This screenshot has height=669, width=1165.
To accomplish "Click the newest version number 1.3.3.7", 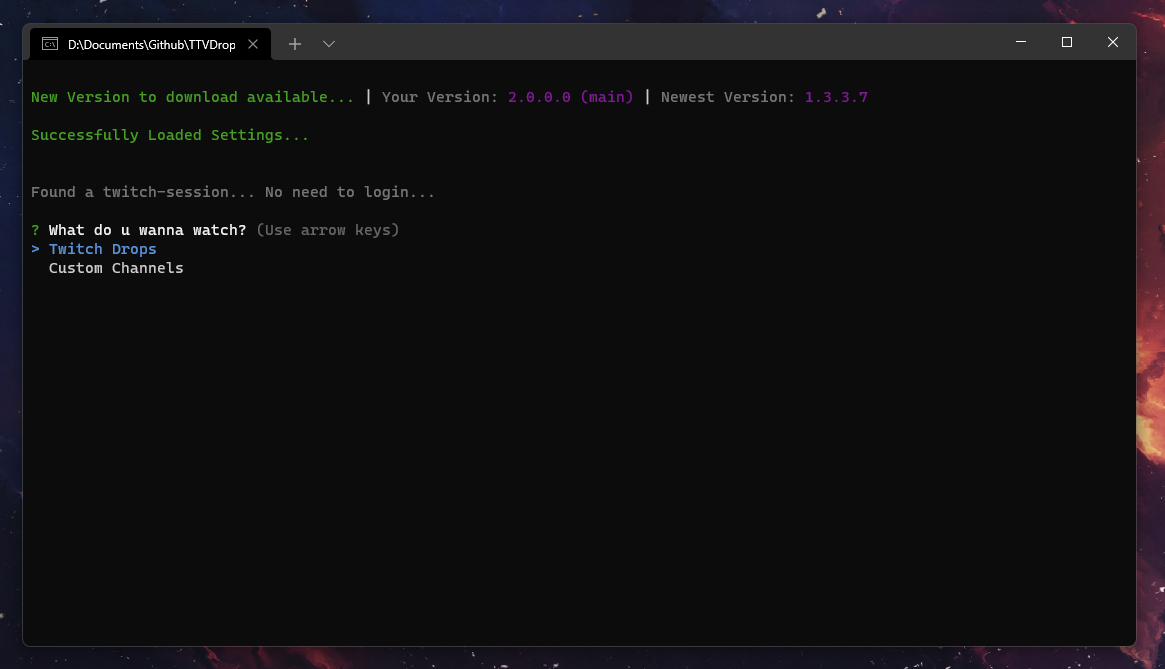I will pyautogui.click(x=836, y=97).
